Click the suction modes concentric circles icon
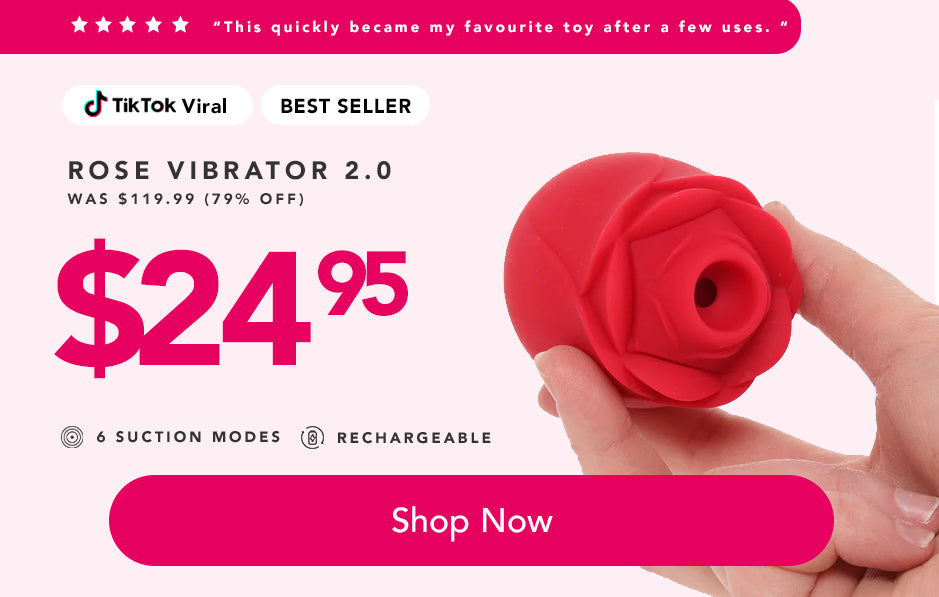The height and width of the screenshot is (597, 939). coord(72,437)
